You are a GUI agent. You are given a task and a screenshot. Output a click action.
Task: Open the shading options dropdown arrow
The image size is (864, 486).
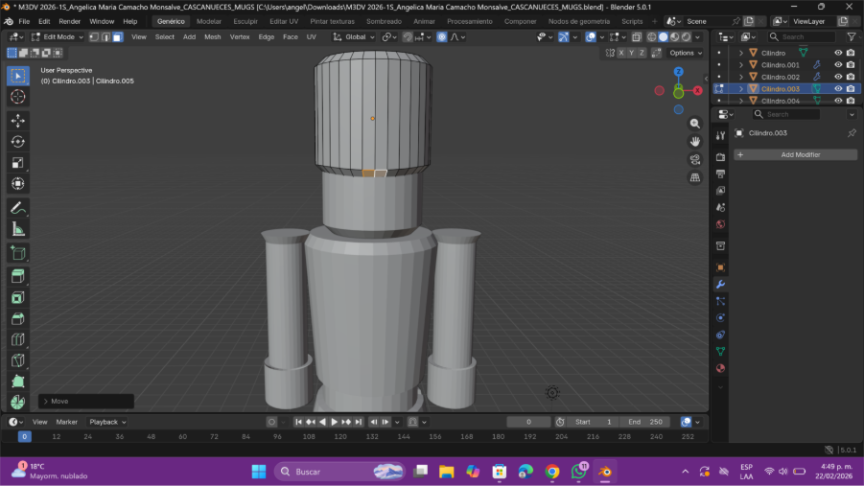click(x=698, y=37)
